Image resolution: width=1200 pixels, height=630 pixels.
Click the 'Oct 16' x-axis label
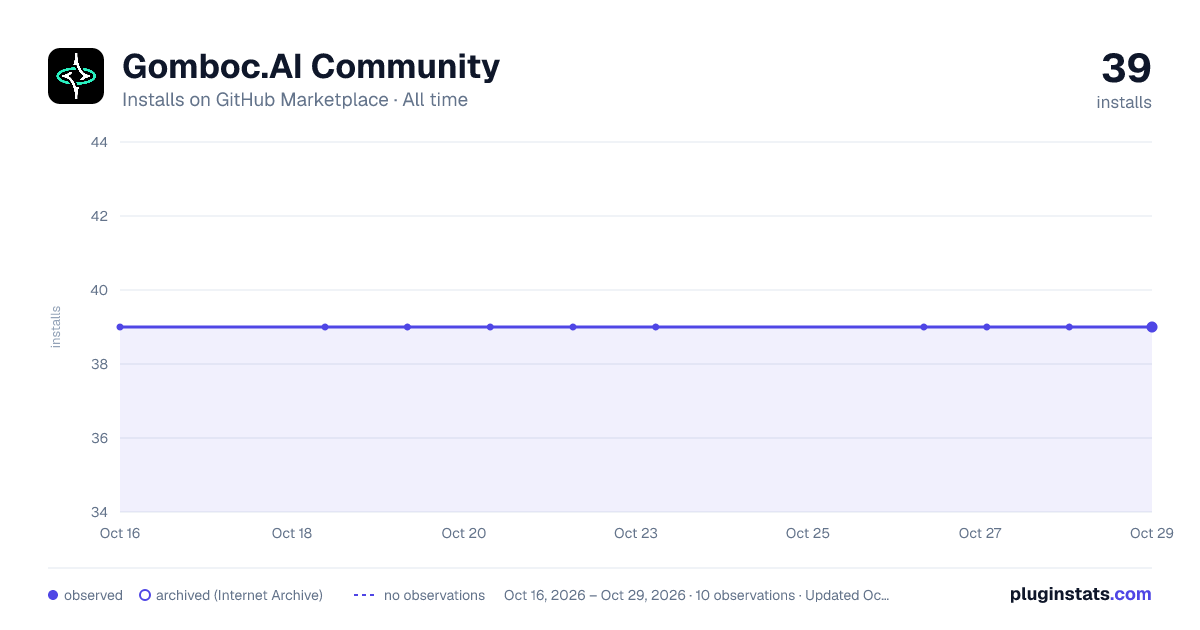click(120, 533)
